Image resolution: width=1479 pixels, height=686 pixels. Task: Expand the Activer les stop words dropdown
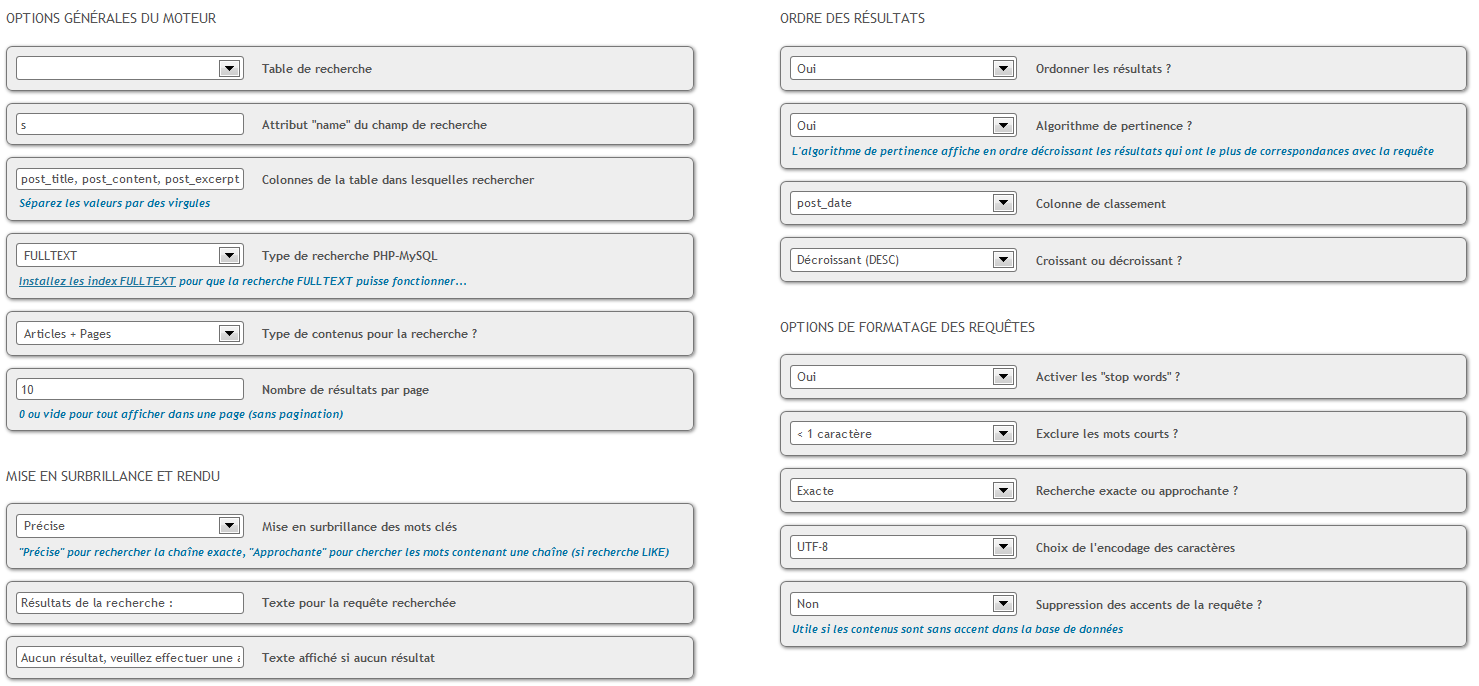click(x=903, y=377)
